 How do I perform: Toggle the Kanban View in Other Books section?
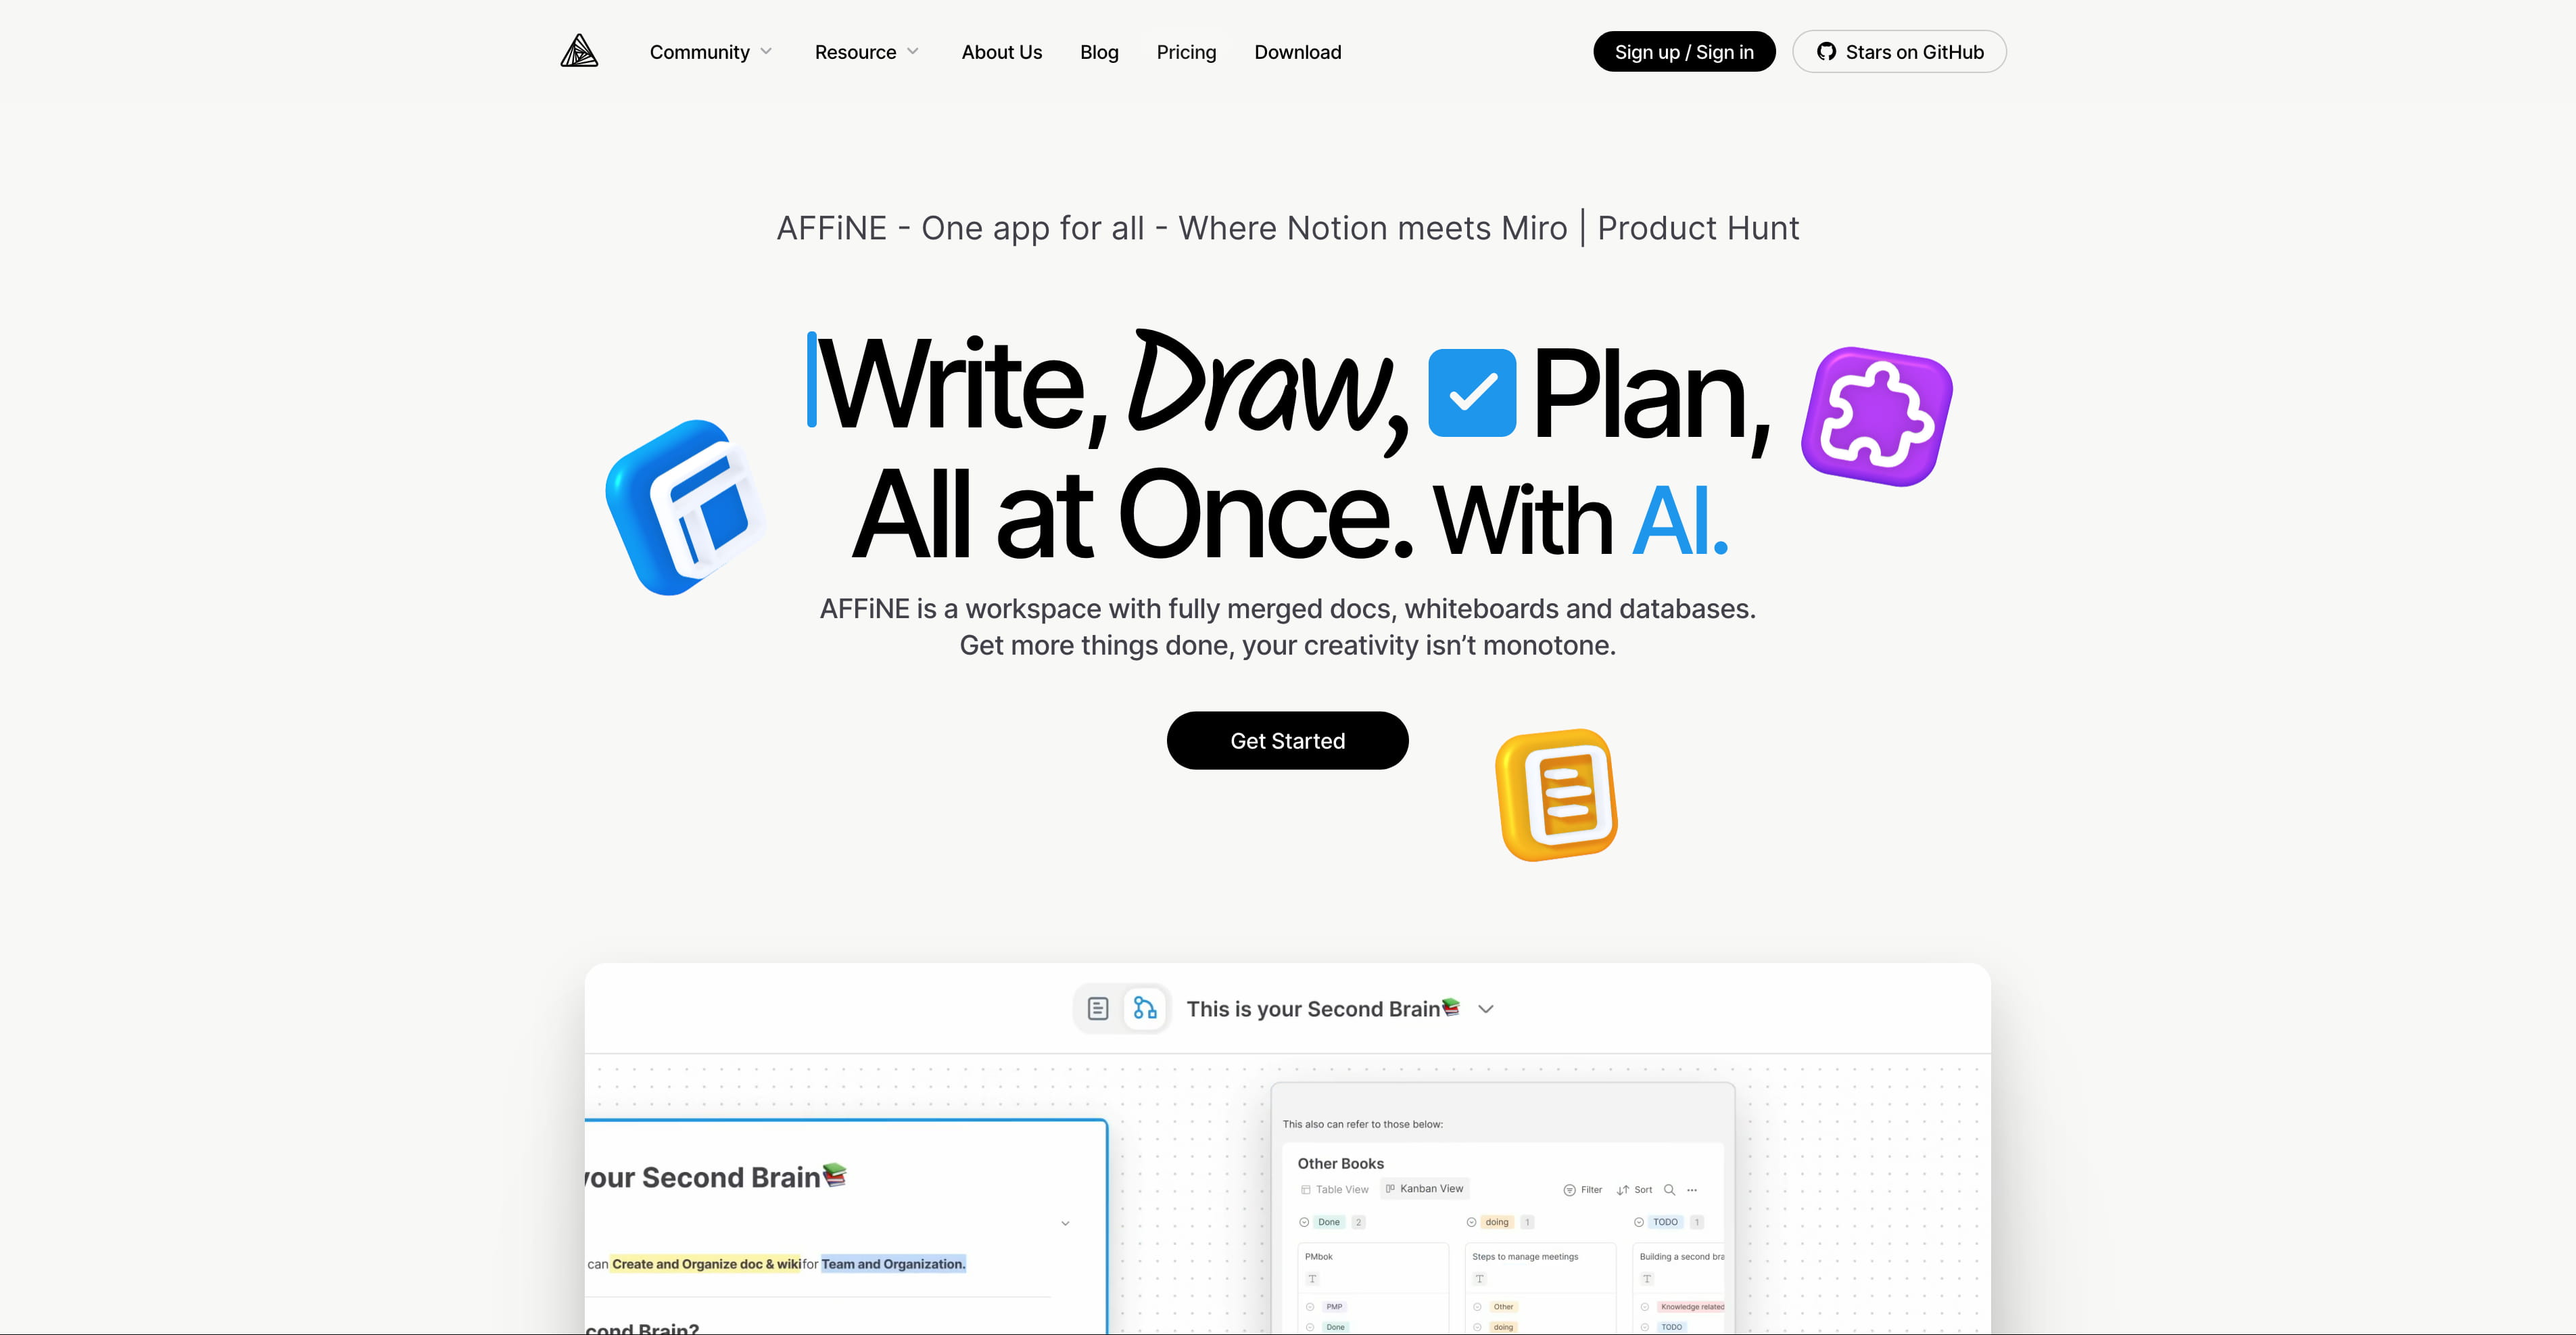point(1426,1188)
